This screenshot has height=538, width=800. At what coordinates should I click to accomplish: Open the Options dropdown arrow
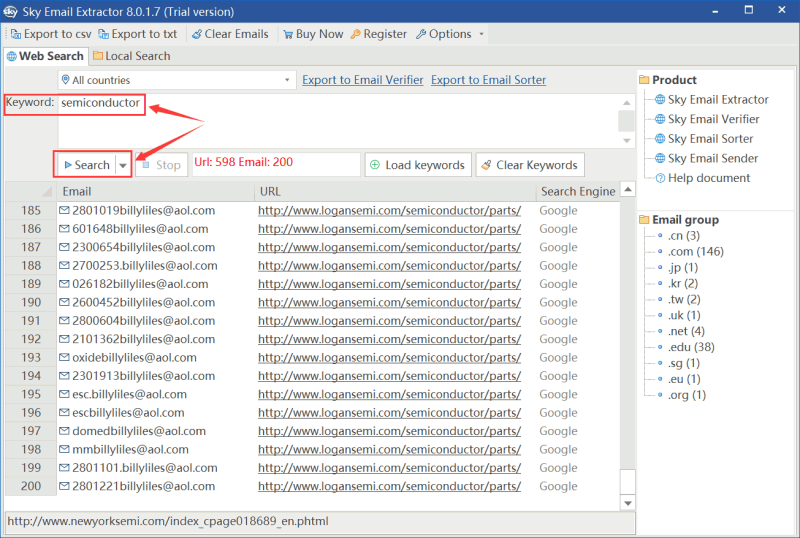(481, 34)
